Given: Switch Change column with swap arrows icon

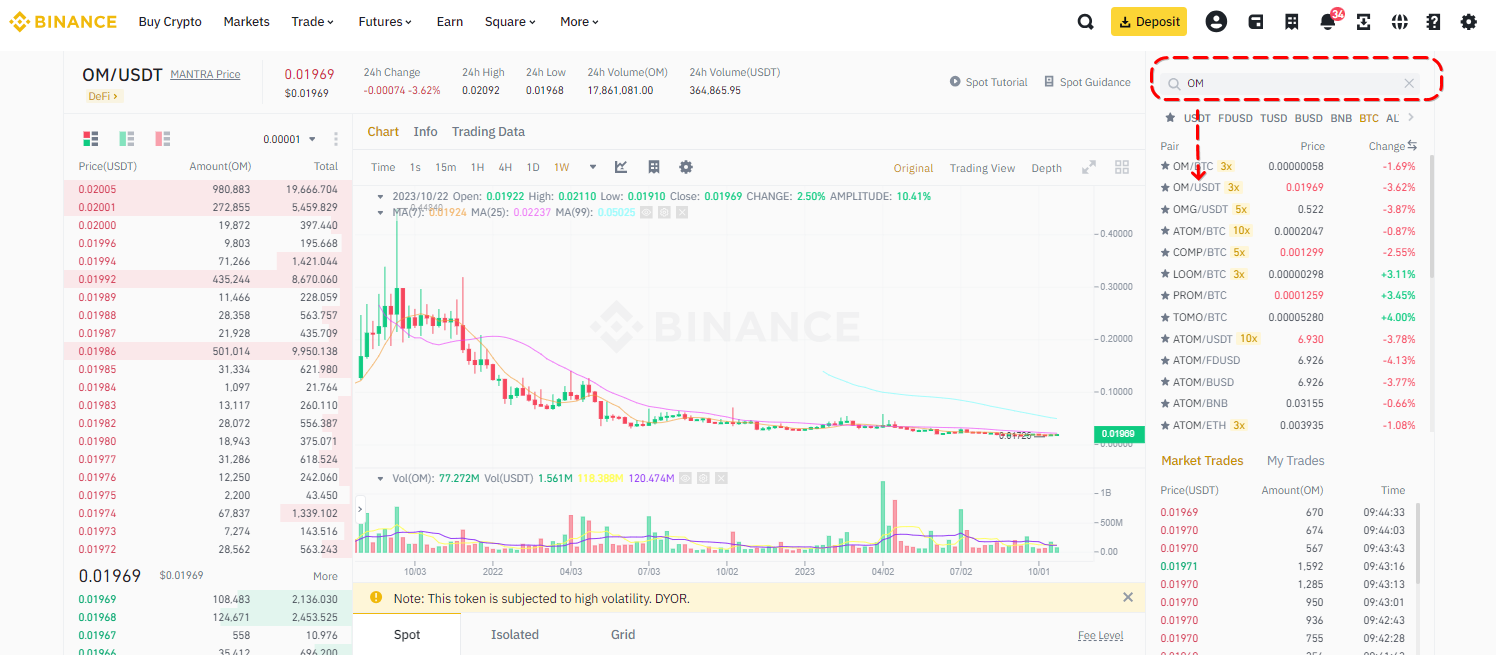Looking at the screenshot, I should pyautogui.click(x=1412, y=145).
